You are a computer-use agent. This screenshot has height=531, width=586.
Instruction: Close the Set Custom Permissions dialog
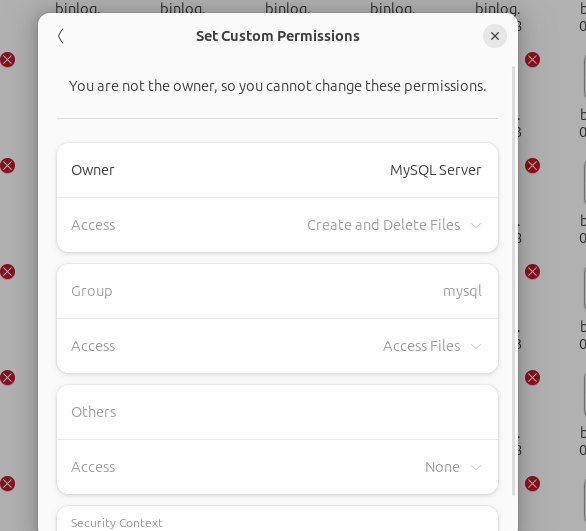pyautogui.click(x=495, y=36)
